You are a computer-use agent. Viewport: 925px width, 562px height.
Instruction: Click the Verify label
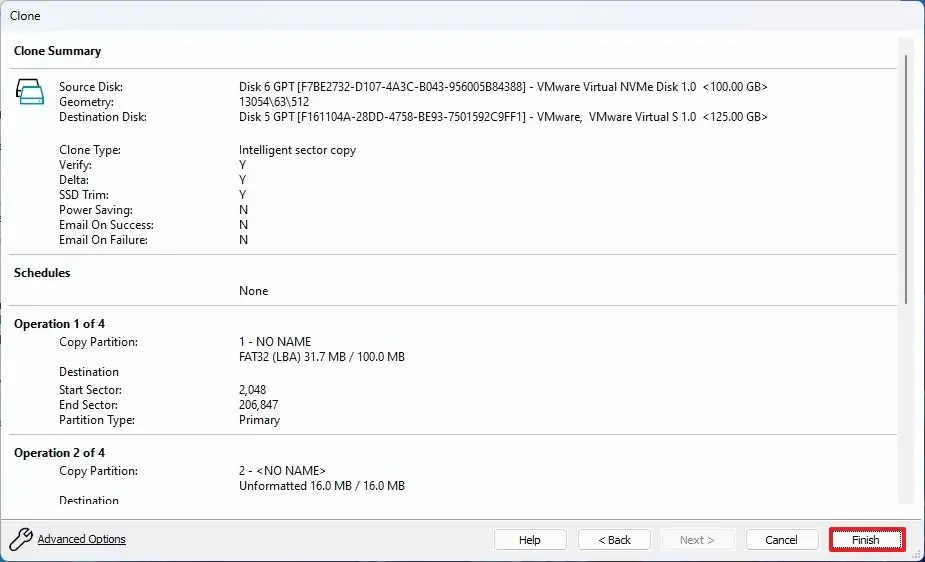tap(75, 165)
